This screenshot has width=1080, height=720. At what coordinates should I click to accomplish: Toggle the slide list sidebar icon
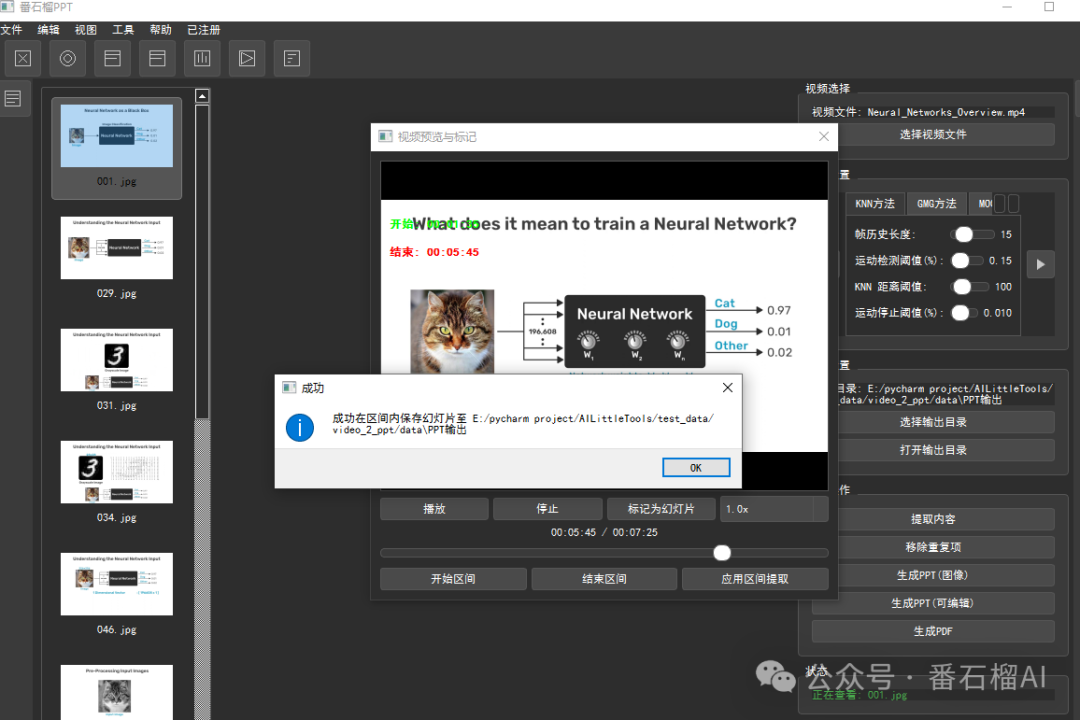[12, 99]
